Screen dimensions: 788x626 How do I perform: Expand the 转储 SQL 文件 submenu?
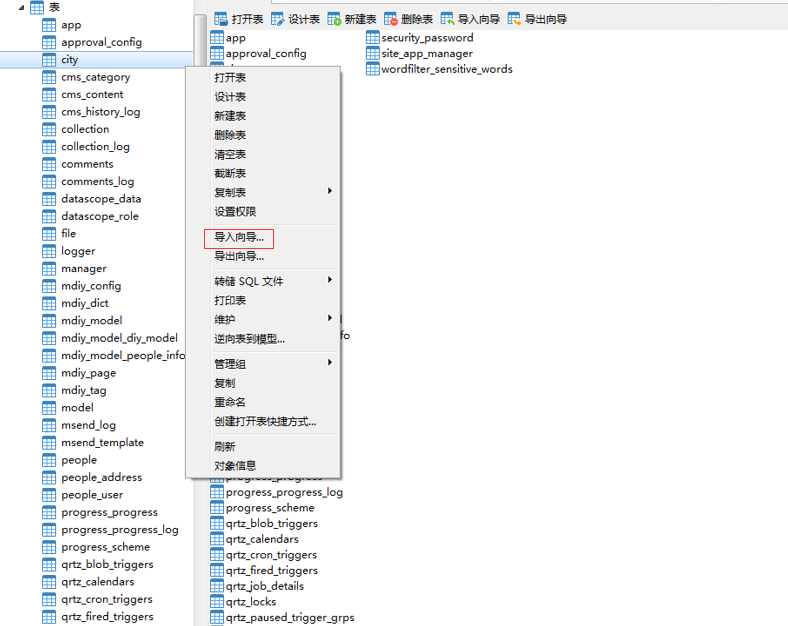tap(330, 281)
